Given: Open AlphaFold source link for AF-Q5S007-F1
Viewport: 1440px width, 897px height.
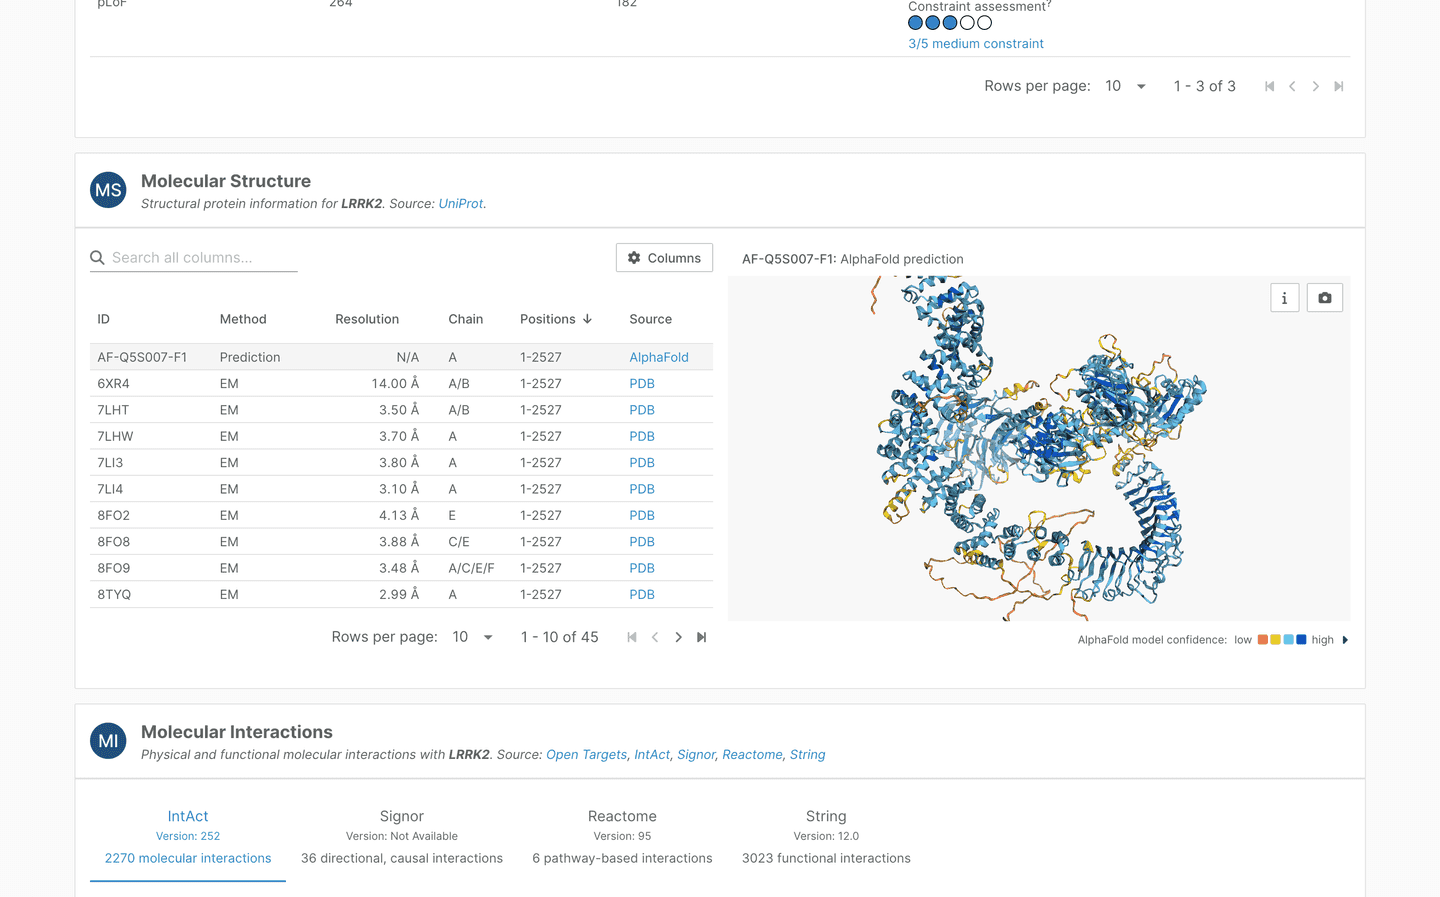Looking at the screenshot, I should tap(659, 357).
